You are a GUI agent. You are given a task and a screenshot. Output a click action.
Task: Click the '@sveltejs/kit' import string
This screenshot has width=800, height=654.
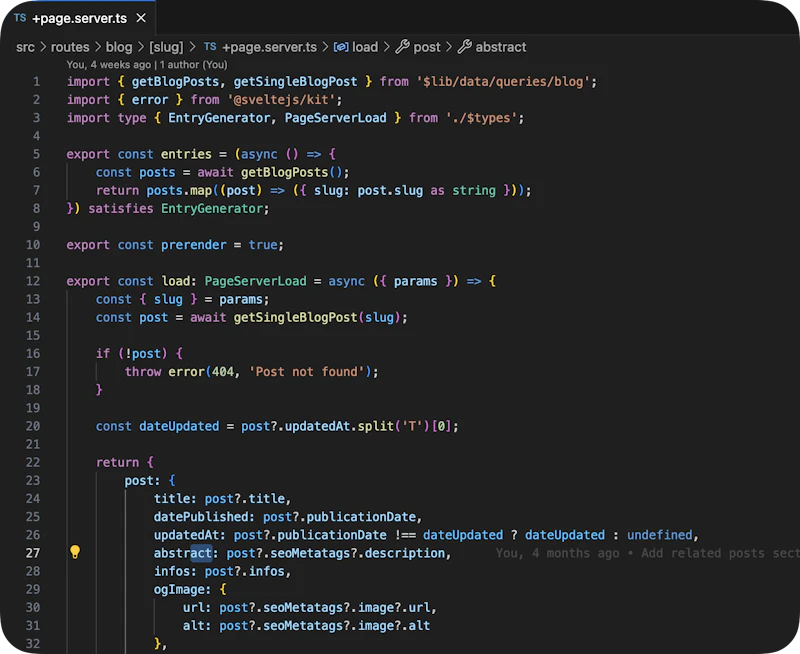coord(282,99)
